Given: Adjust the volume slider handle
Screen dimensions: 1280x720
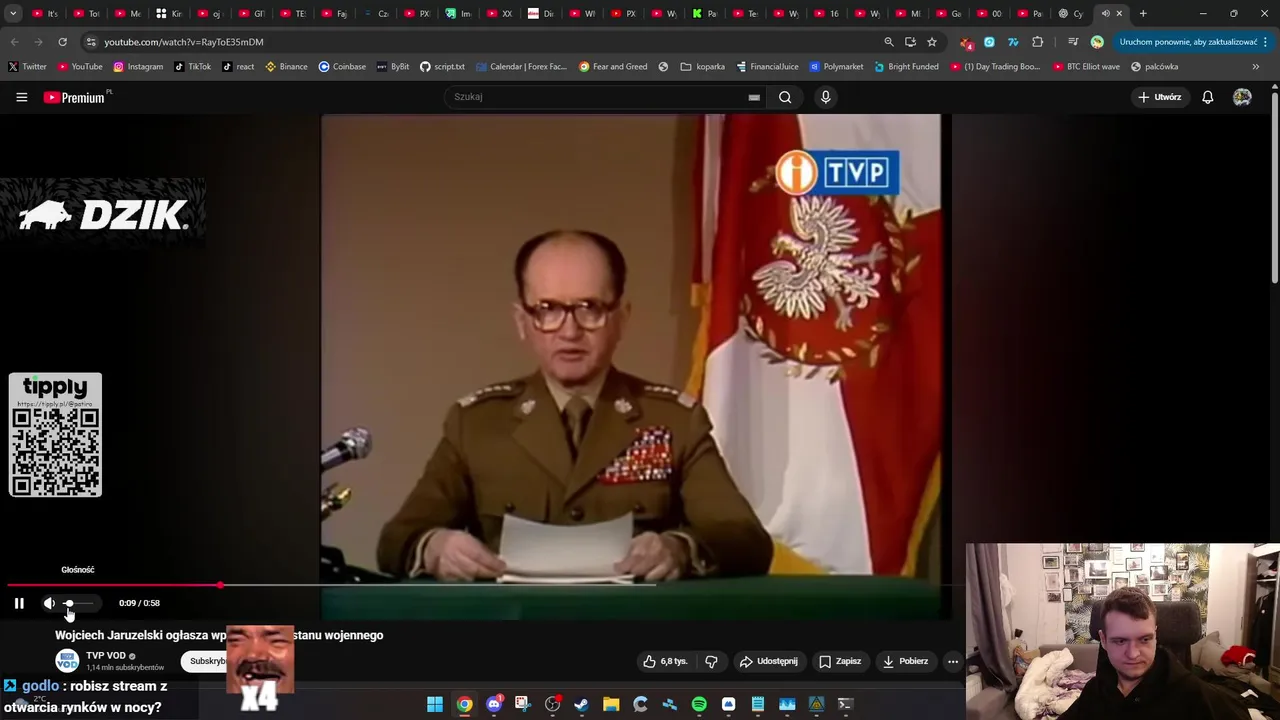Looking at the screenshot, I should pyautogui.click(x=69, y=603).
